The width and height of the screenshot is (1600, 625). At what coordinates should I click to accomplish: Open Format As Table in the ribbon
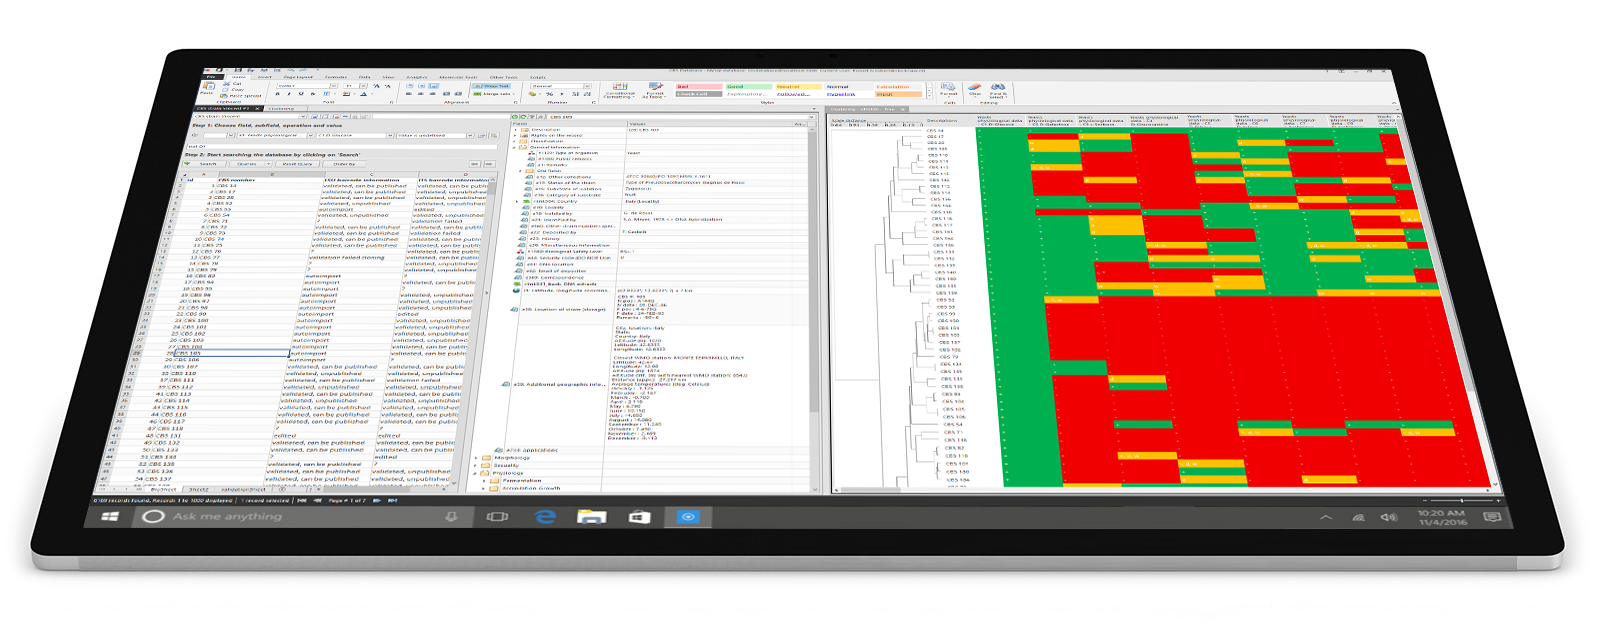(654, 90)
